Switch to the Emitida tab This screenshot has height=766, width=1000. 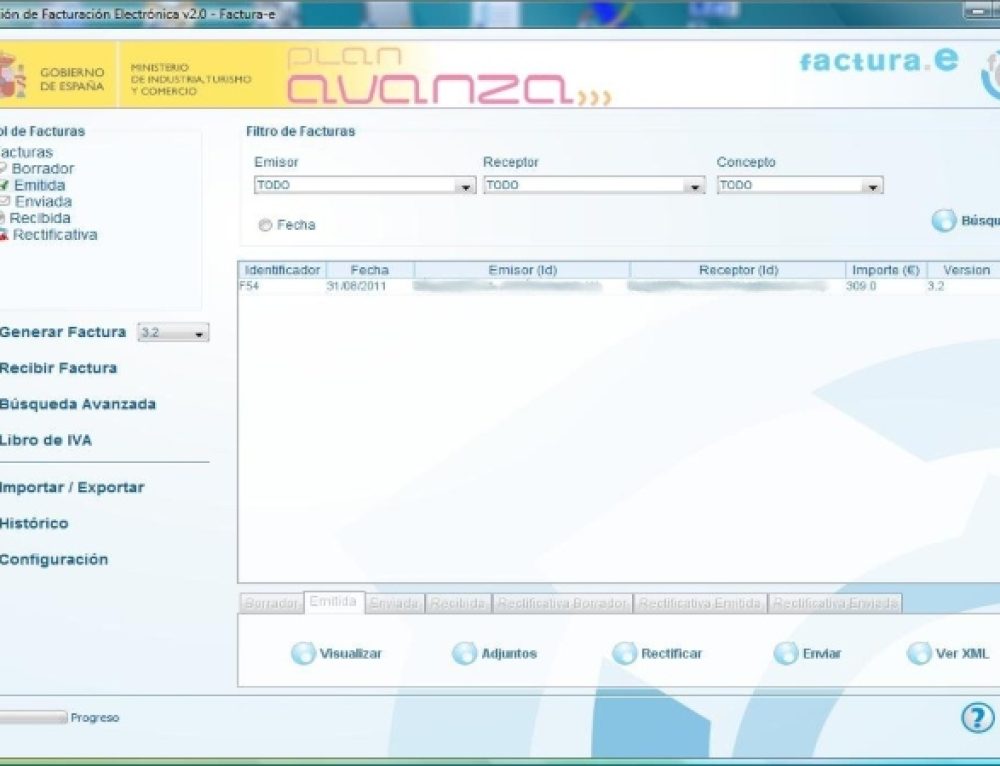pos(333,602)
